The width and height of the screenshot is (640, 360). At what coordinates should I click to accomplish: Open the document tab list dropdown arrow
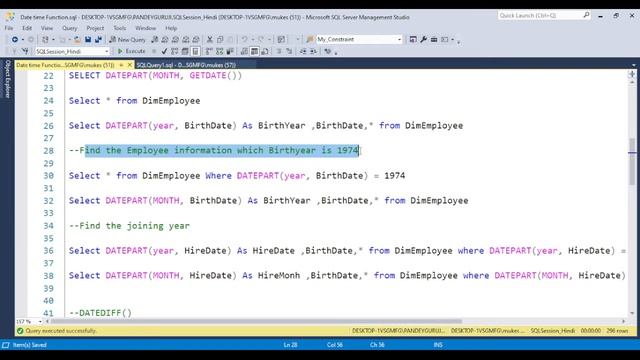[633, 65]
